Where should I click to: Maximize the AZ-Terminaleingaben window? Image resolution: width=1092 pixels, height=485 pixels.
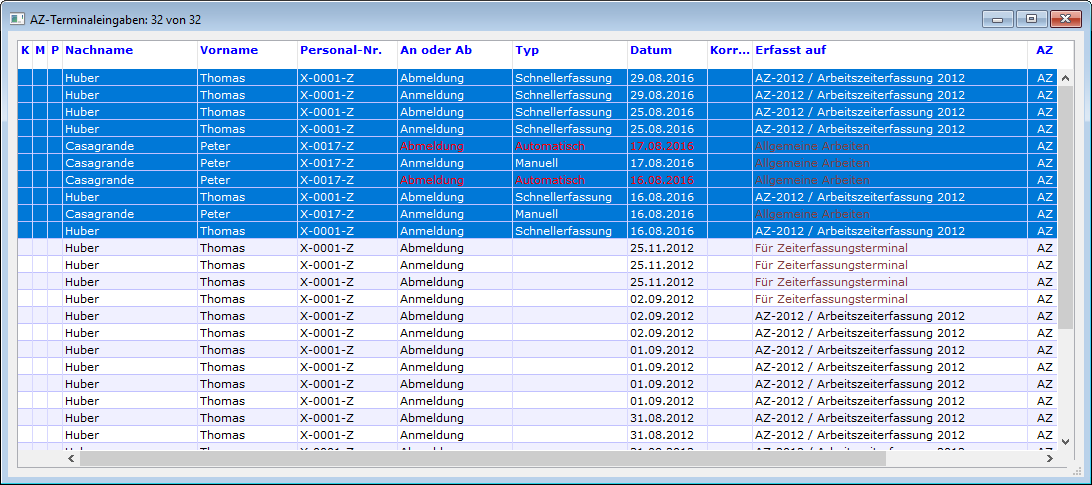1028,18
